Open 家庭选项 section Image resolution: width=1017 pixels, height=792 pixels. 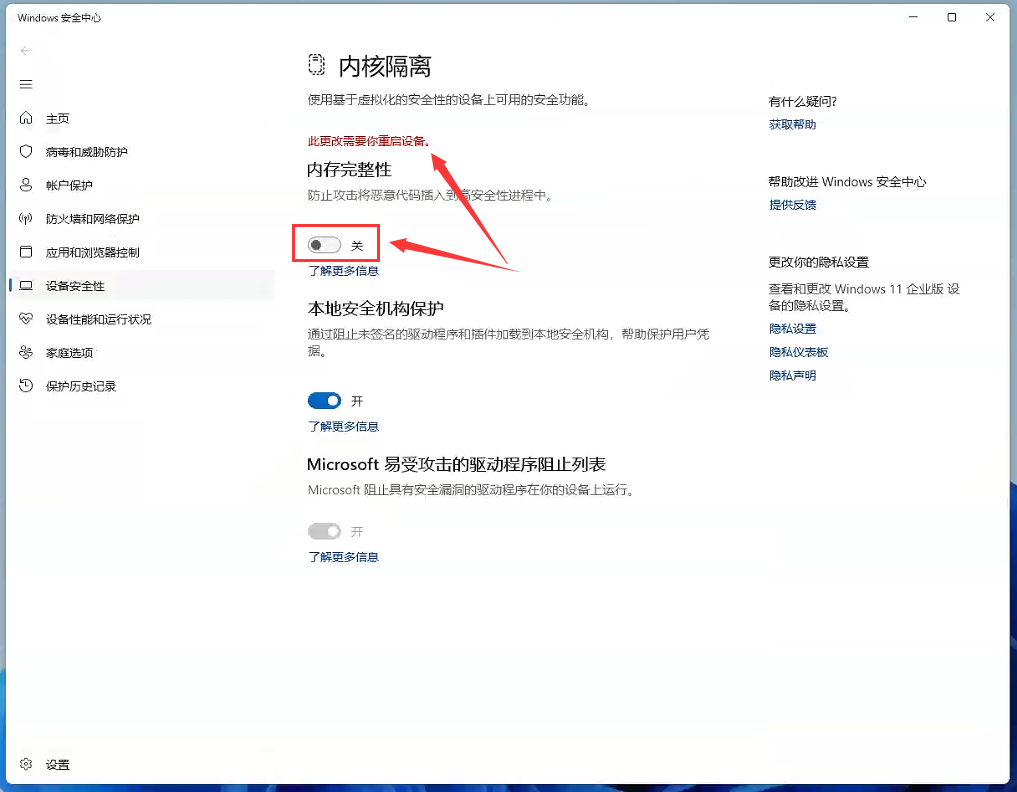coord(69,353)
